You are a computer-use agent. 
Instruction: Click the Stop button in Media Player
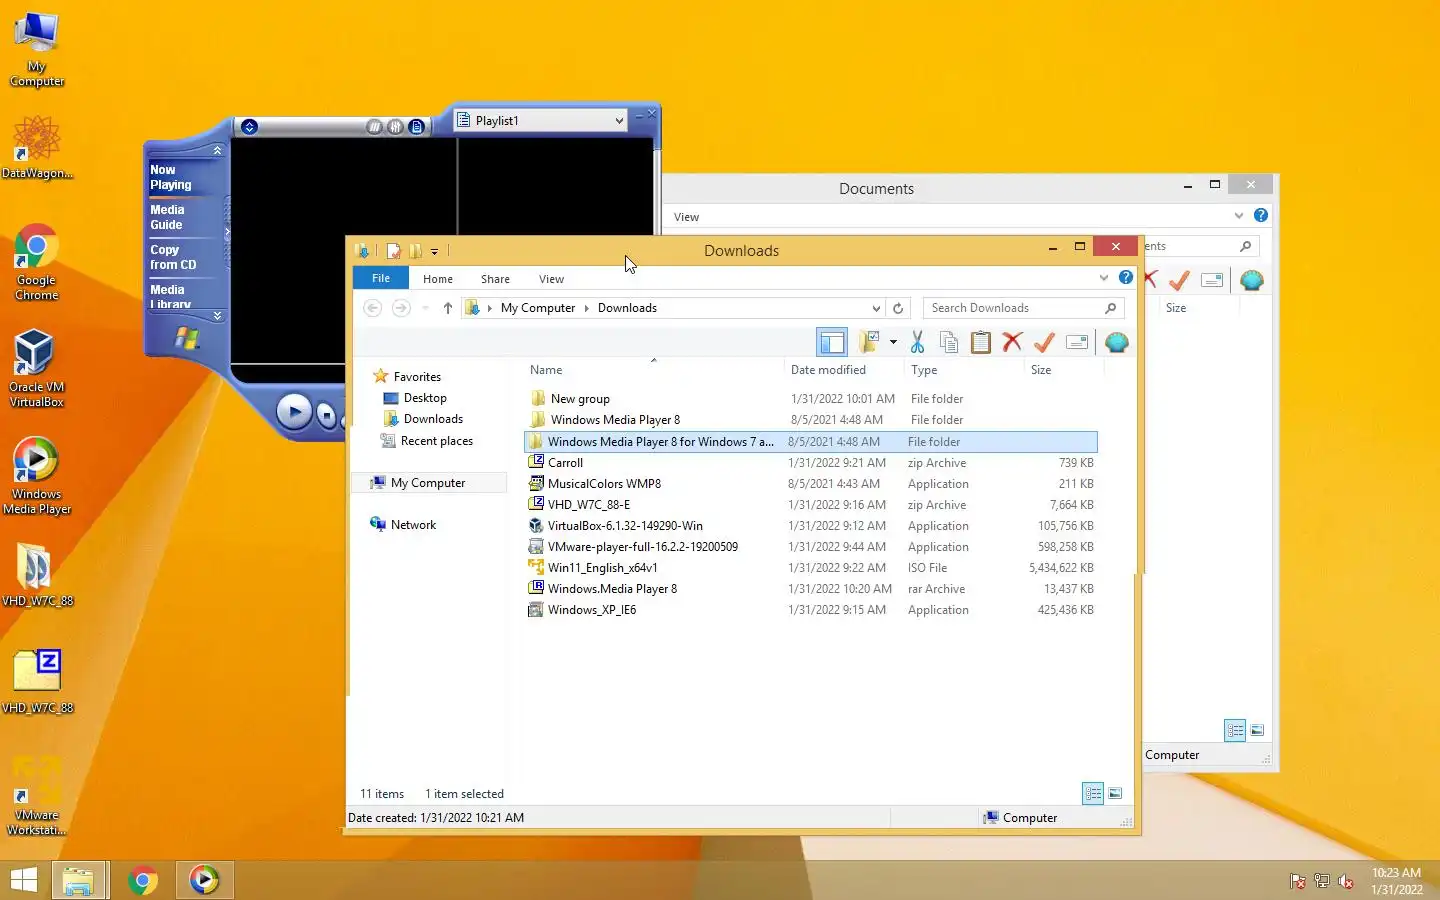[326, 414]
